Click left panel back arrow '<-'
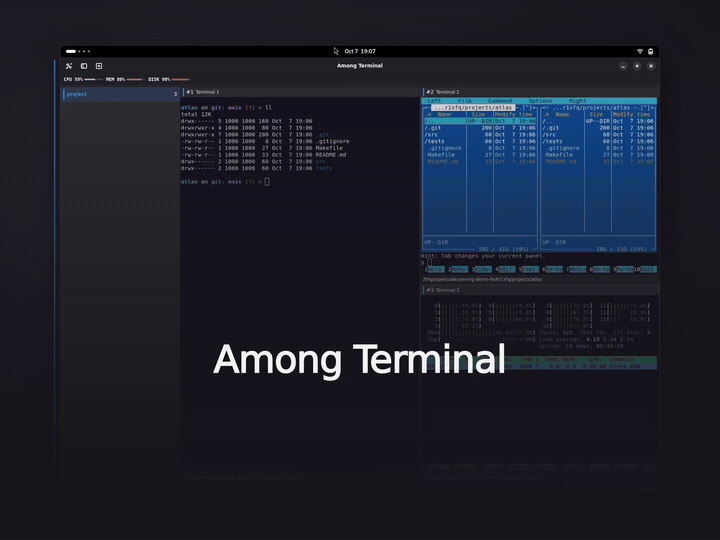The image size is (720, 540). (x=428, y=107)
